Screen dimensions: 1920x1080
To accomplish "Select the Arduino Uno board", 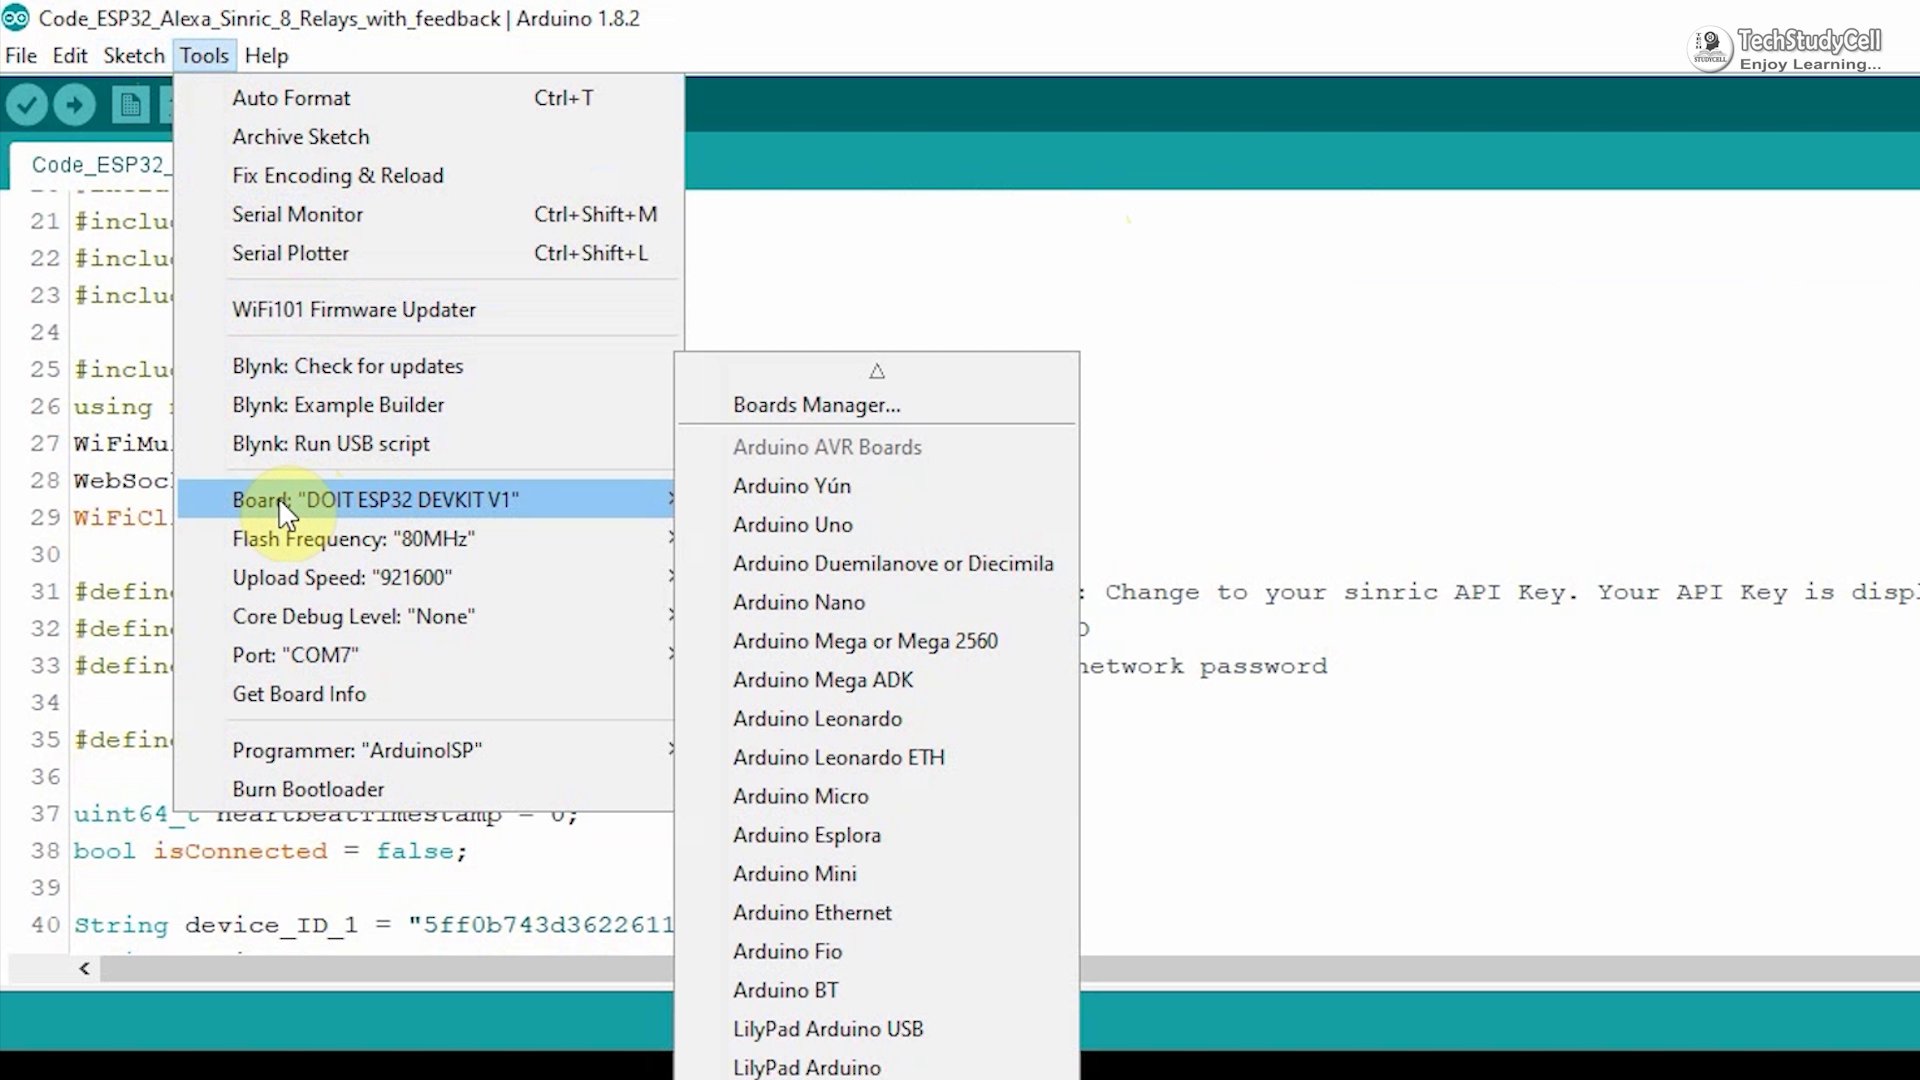I will tap(793, 524).
